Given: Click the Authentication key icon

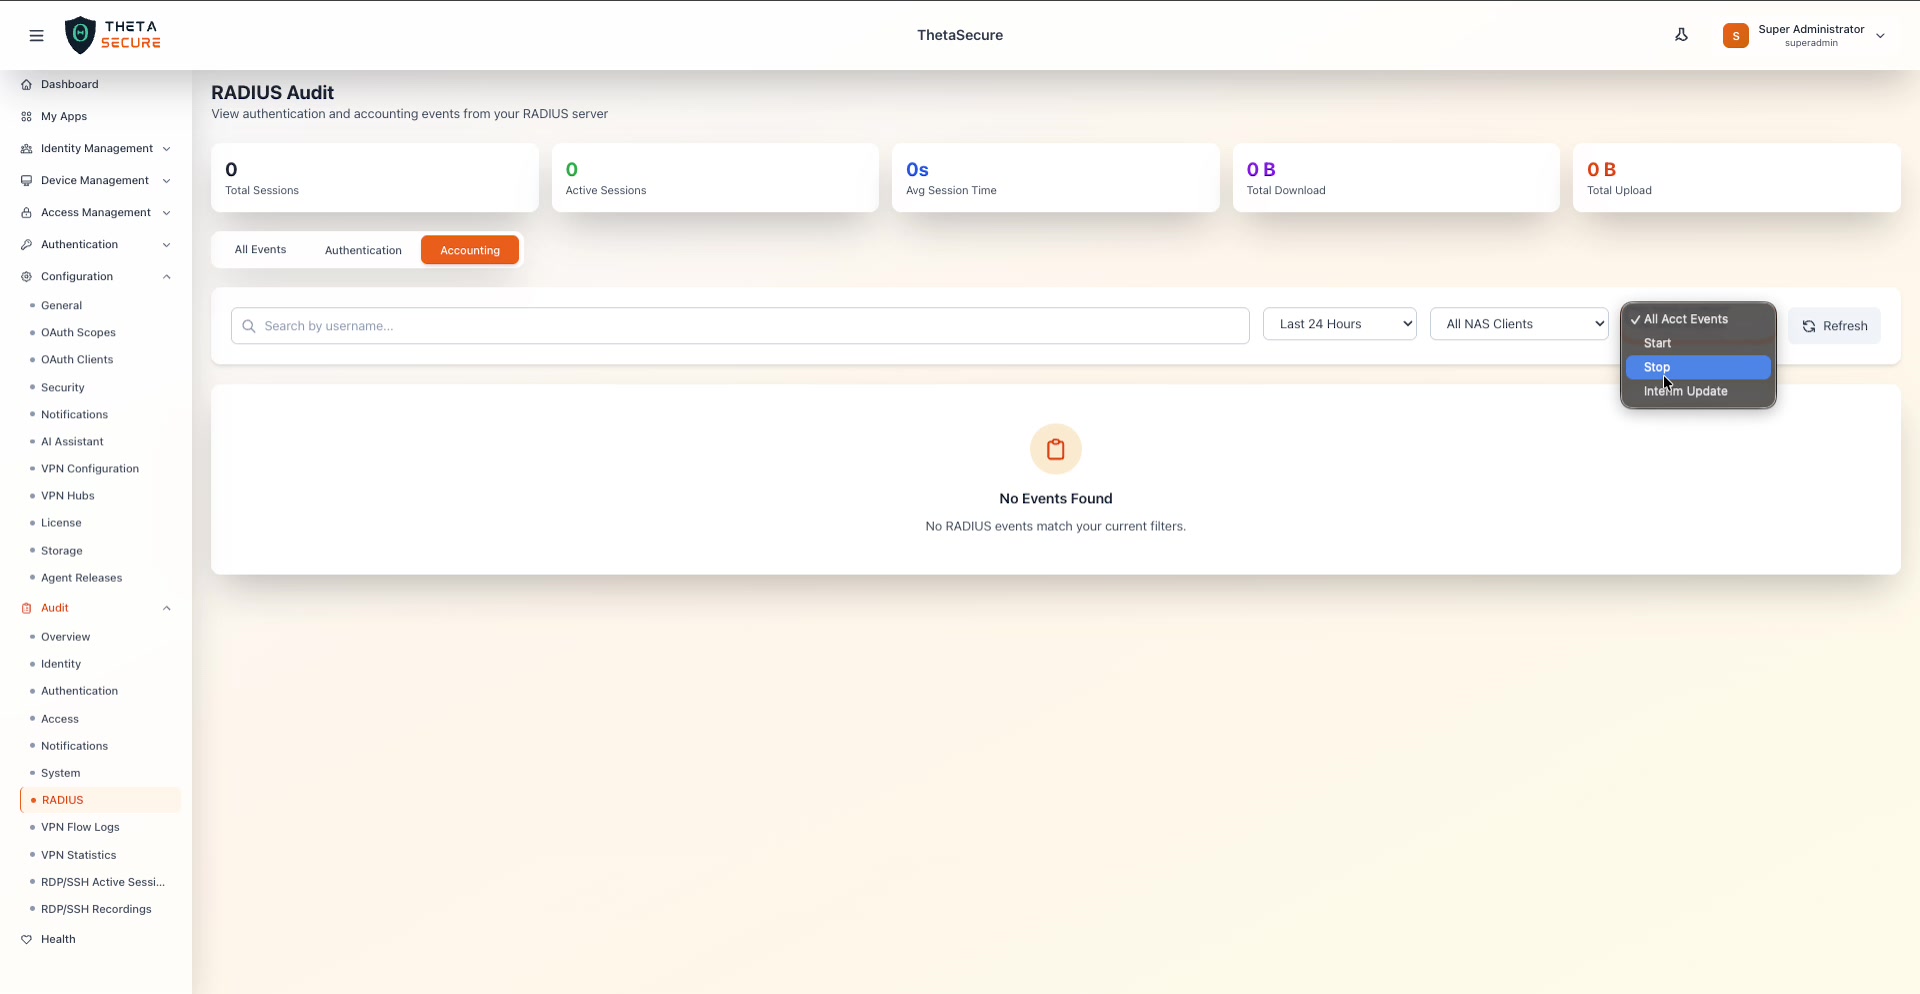Looking at the screenshot, I should point(26,244).
